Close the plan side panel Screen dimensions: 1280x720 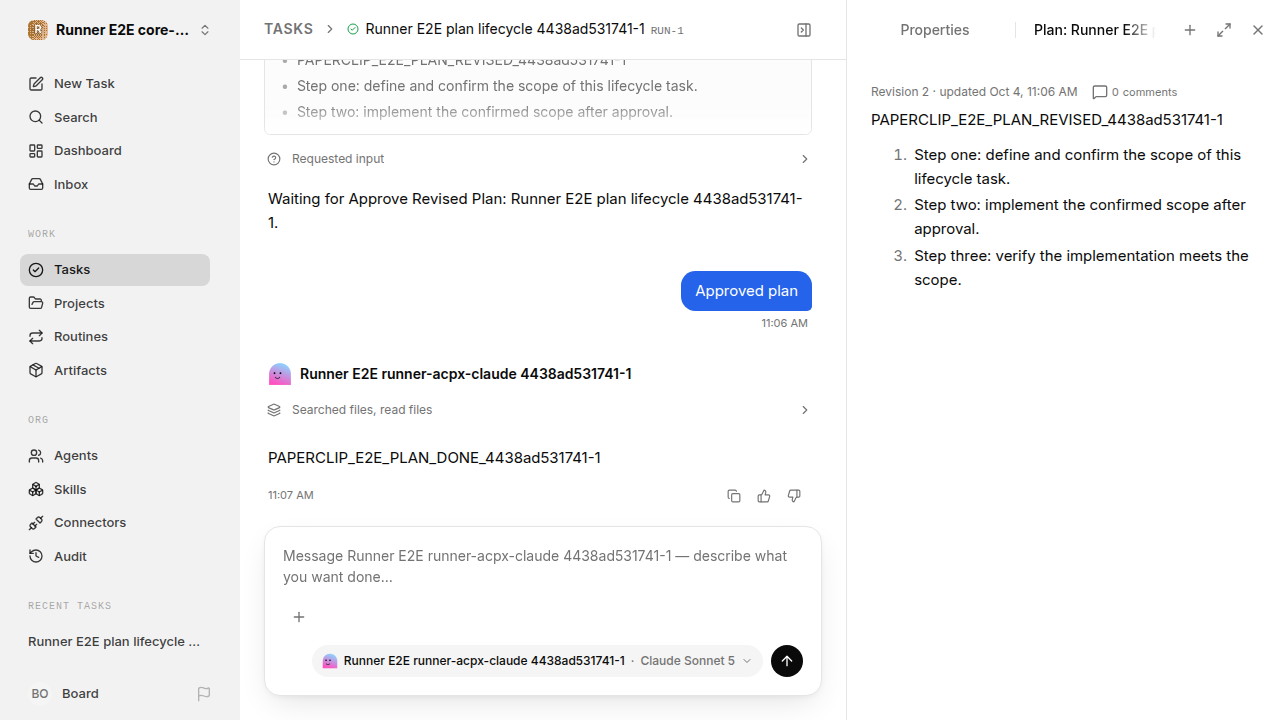[x=1258, y=30]
